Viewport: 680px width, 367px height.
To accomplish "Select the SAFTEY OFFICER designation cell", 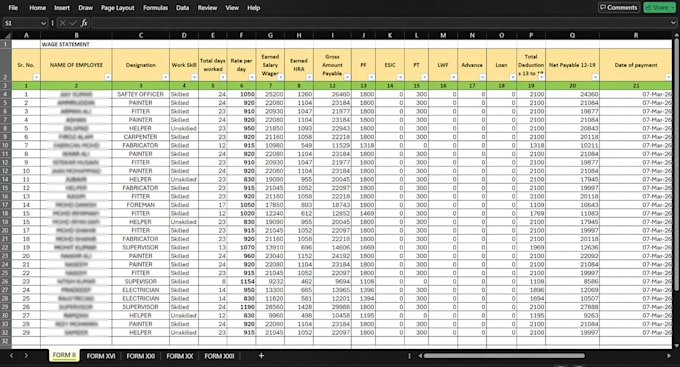I will pos(141,94).
